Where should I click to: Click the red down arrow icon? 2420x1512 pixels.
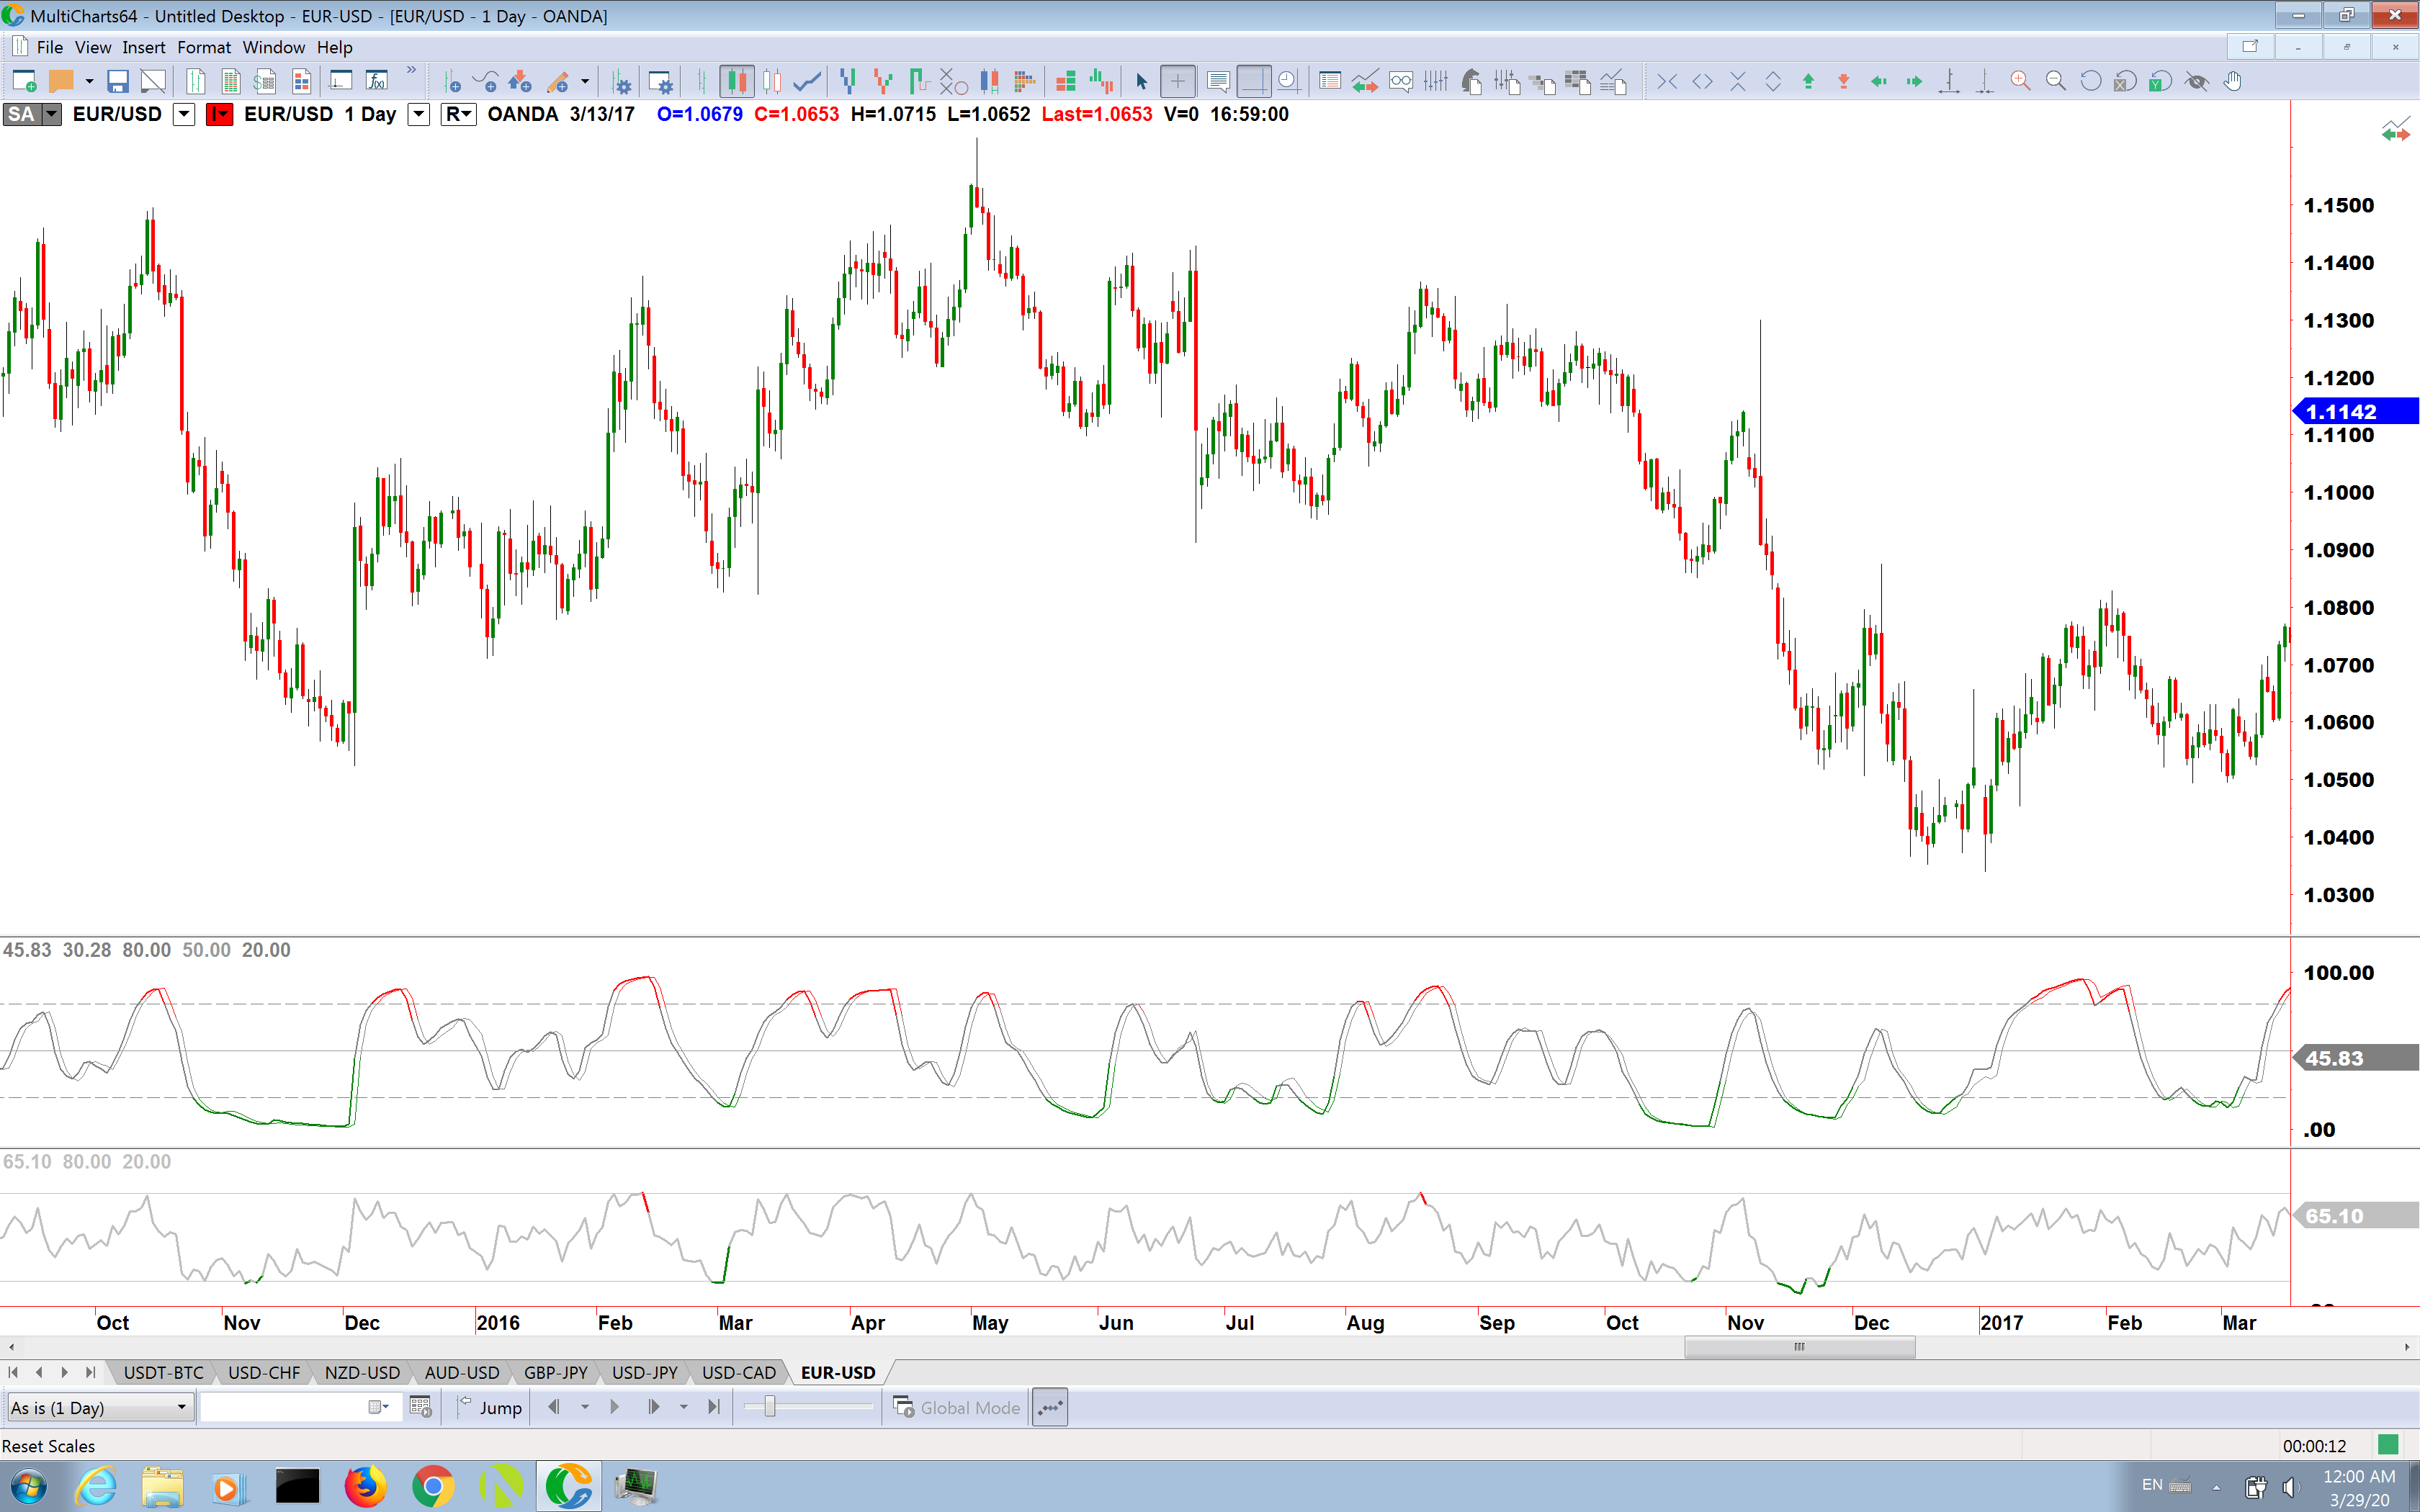1843,81
